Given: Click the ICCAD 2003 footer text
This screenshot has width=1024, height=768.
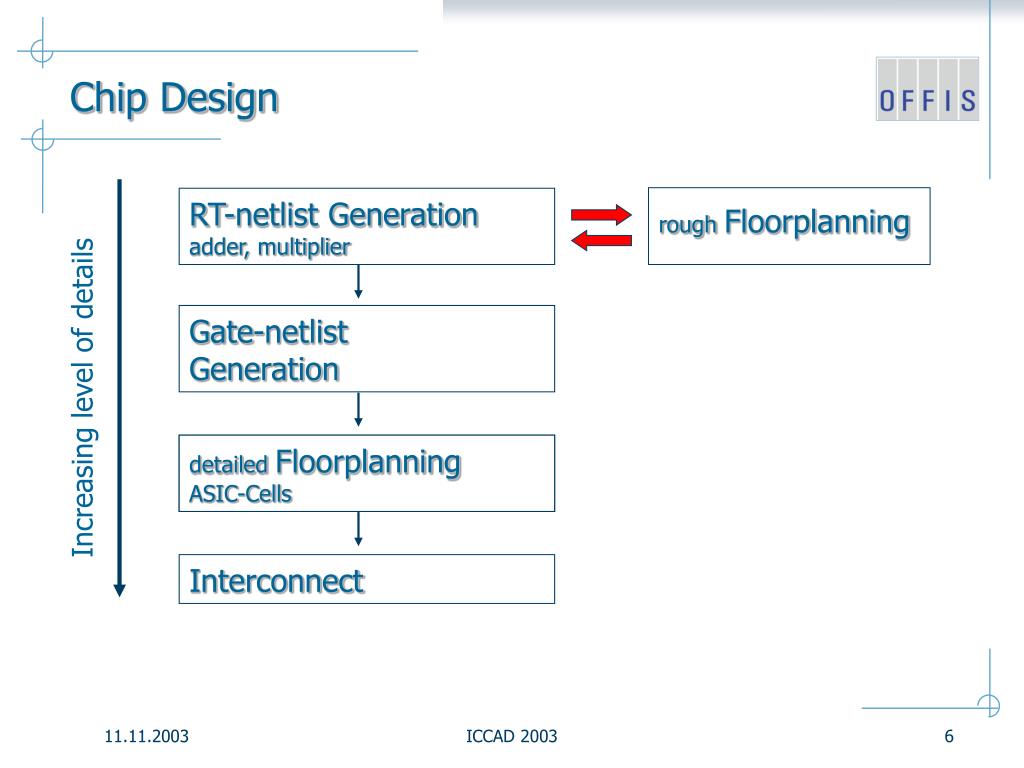Looking at the screenshot, I should pos(511,737).
